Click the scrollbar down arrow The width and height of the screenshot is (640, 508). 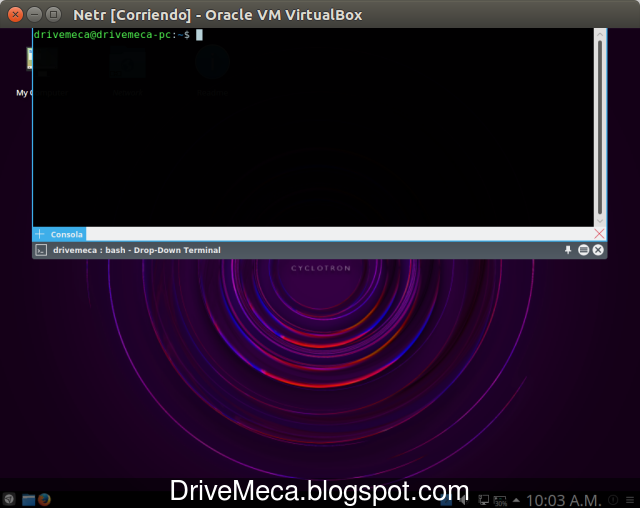click(x=600, y=221)
